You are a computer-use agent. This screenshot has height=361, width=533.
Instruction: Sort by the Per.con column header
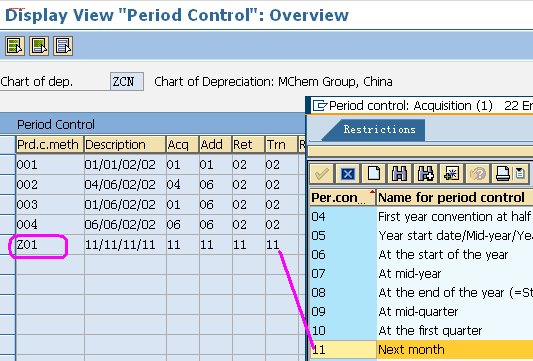(x=343, y=197)
